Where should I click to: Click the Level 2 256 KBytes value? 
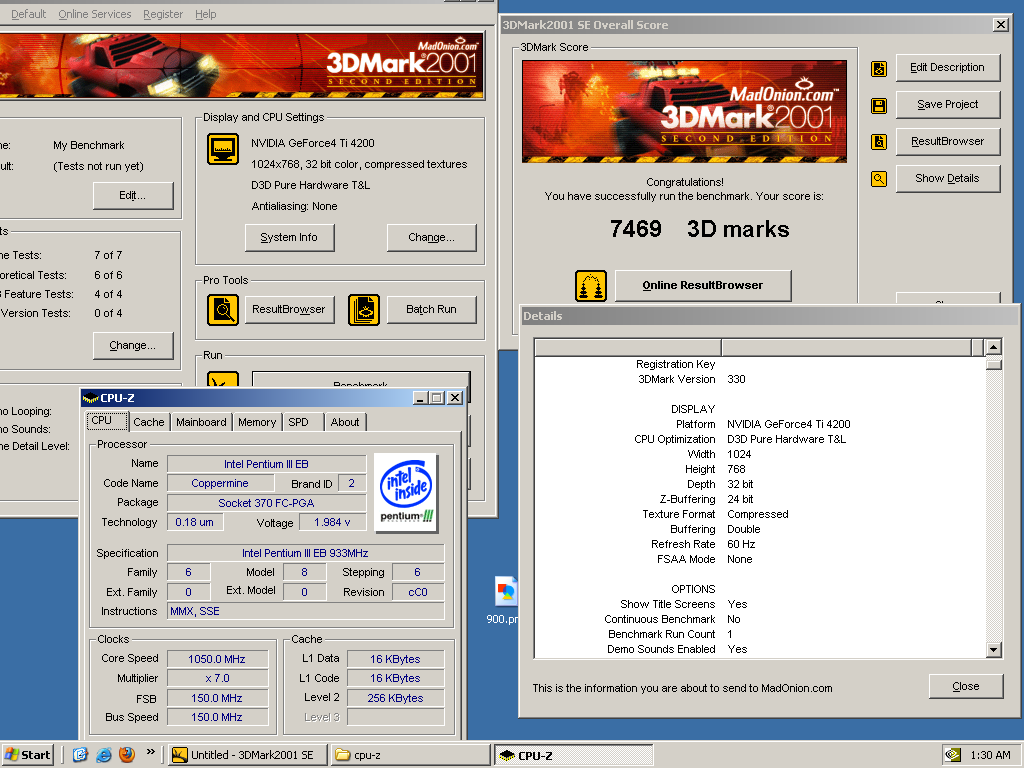[396, 698]
